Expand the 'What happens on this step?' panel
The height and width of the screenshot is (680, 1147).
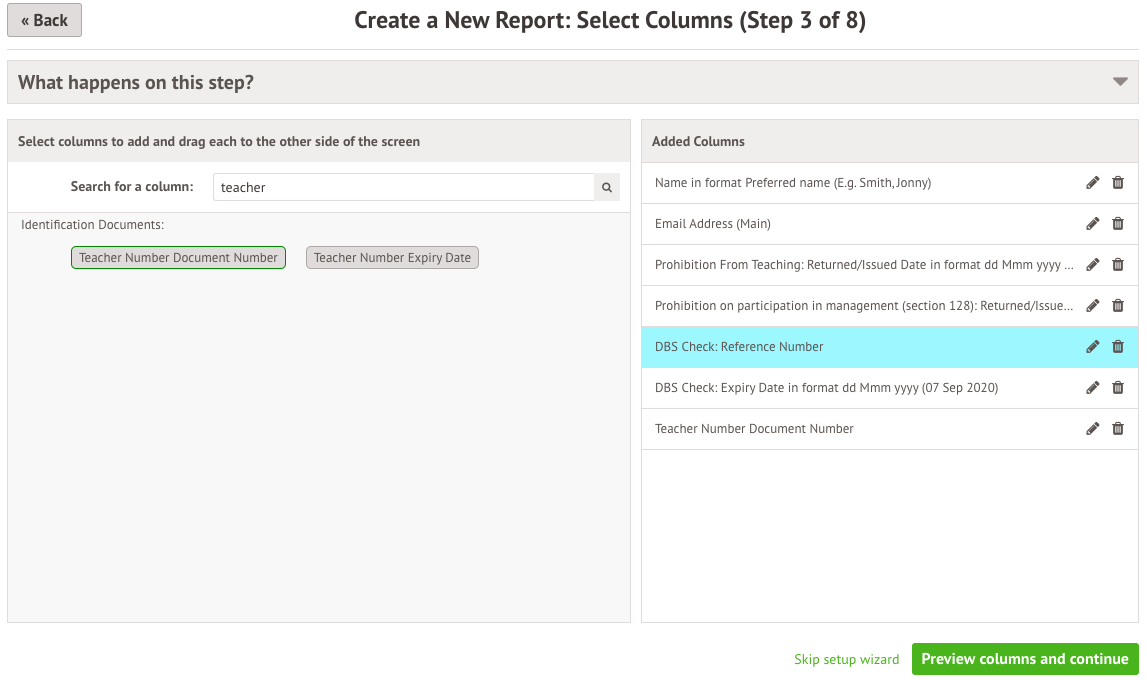(1120, 82)
